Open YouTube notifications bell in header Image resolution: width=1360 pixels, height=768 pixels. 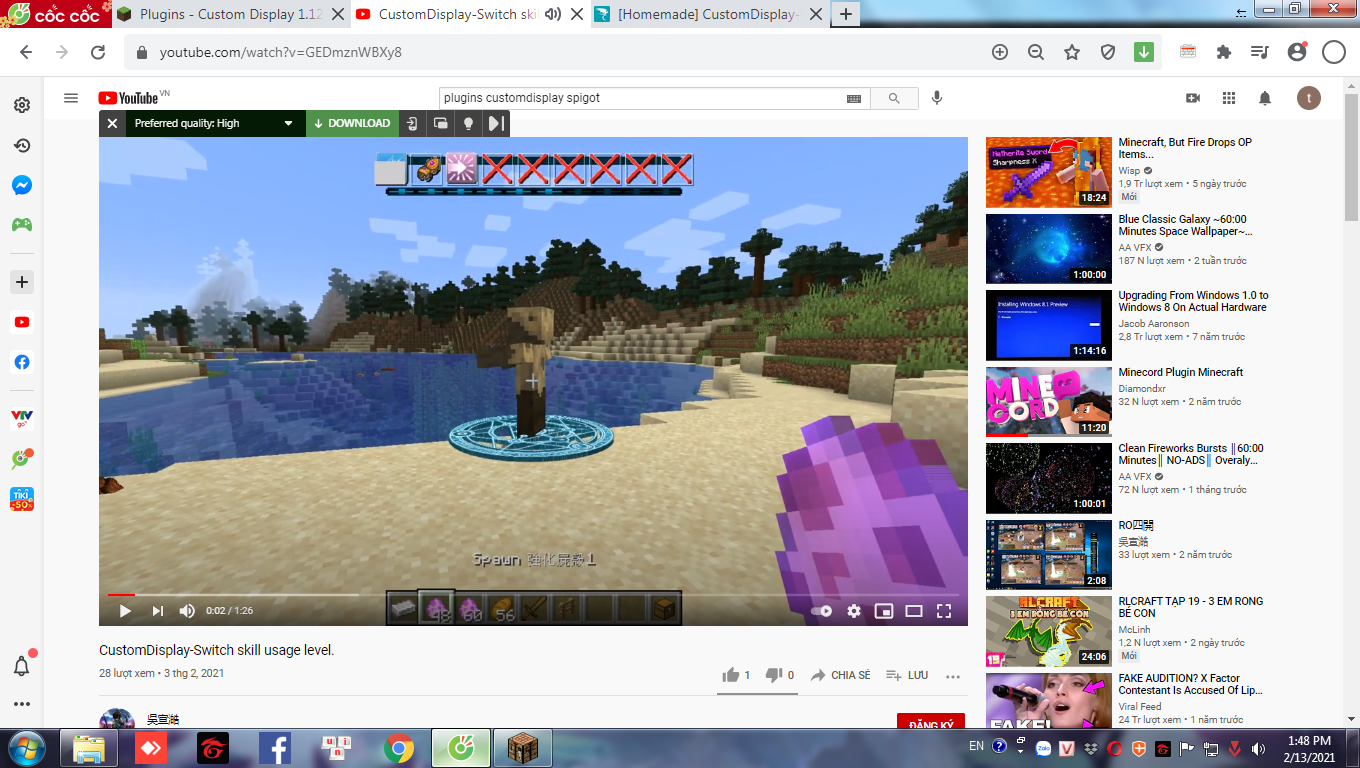pyautogui.click(x=1265, y=98)
